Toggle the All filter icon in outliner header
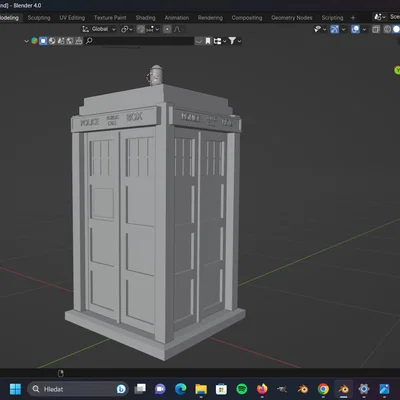The height and width of the screenshot is (400, 400). (34, 41)
